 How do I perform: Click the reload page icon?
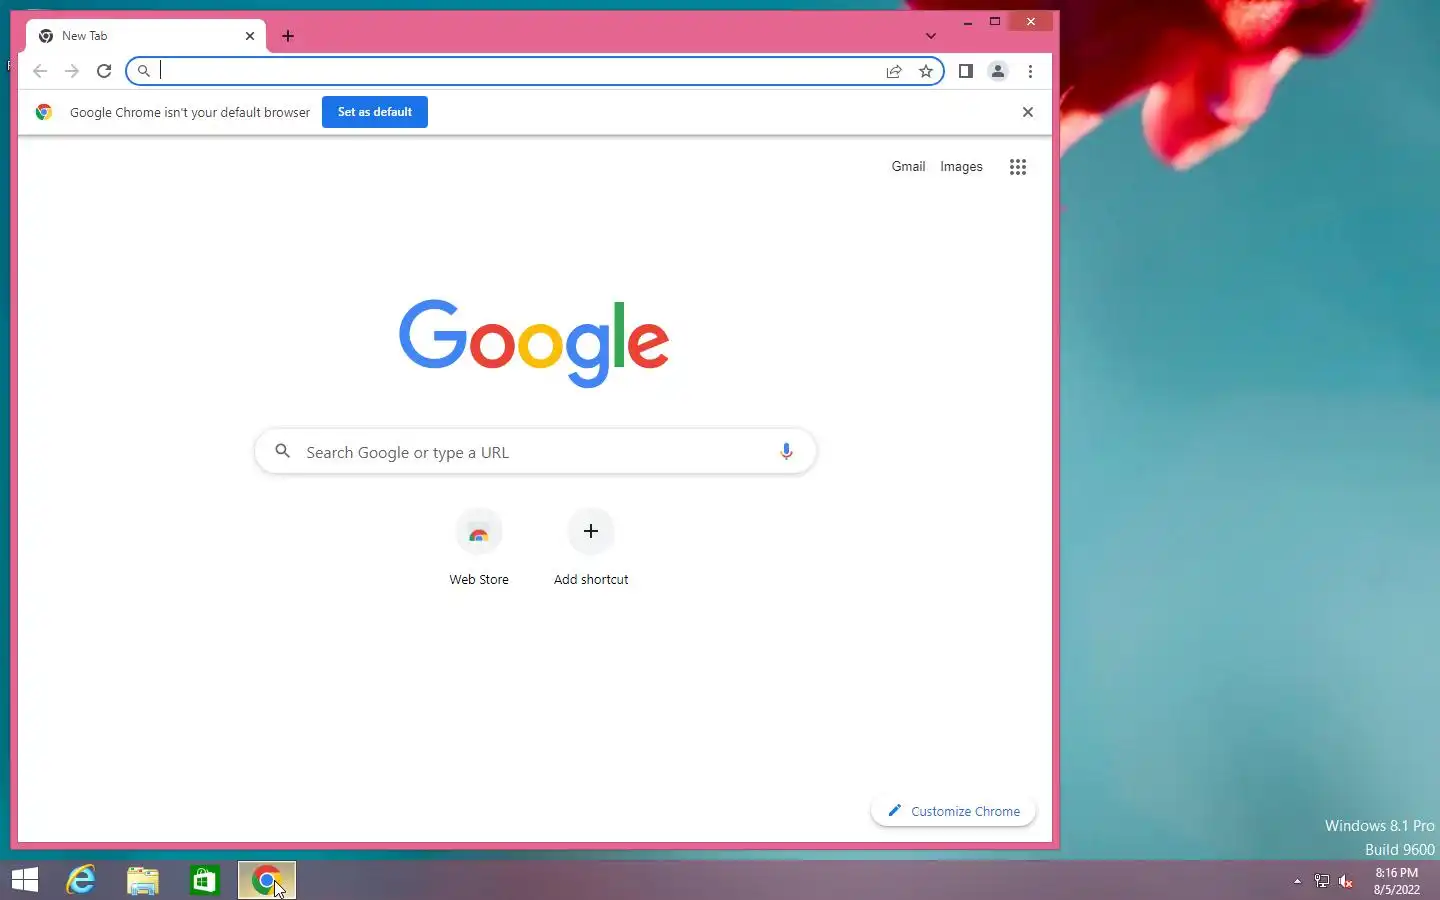104,71
